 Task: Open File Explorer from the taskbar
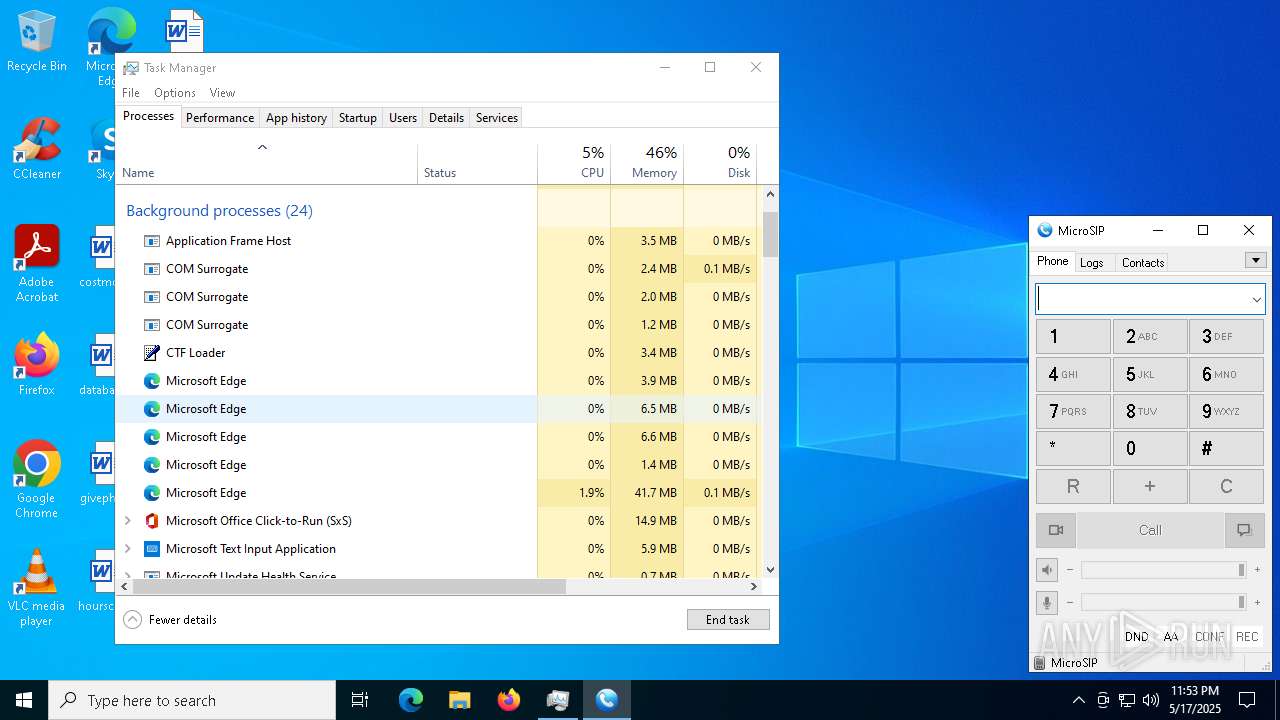459,700
